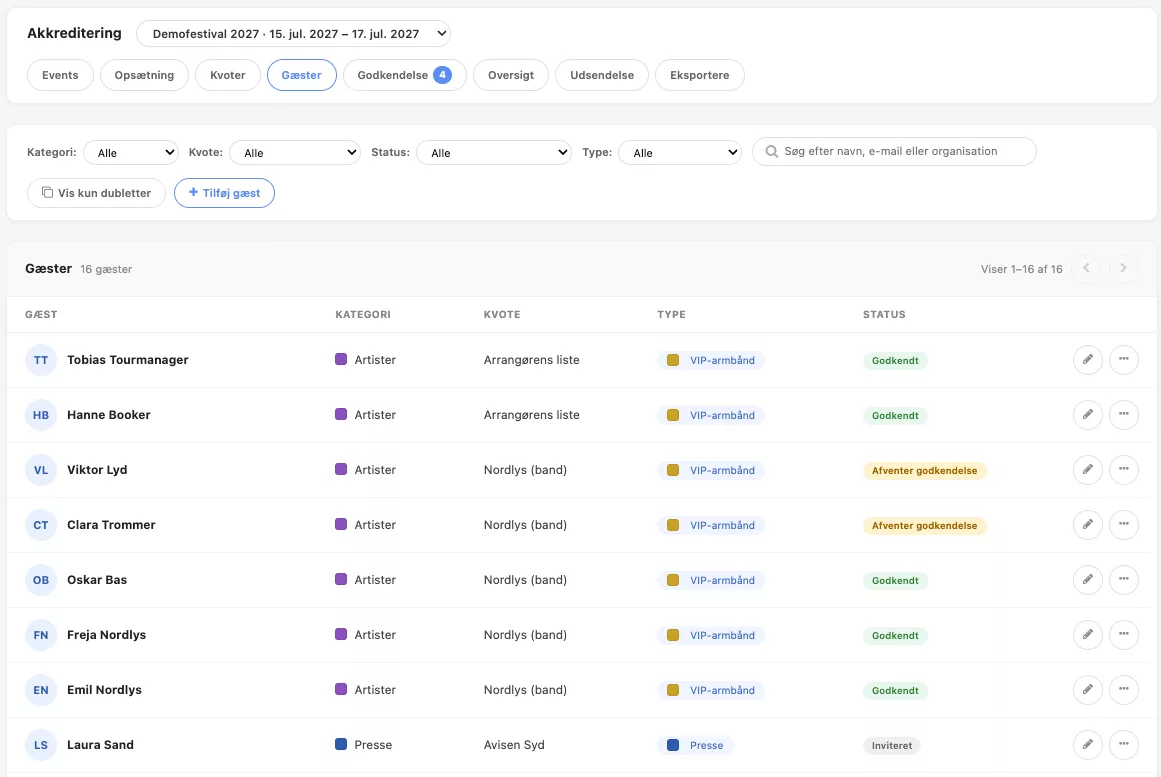Open the ellipsis menu for Clara Trommer
1161x777 pixels.
(1124, 524)
